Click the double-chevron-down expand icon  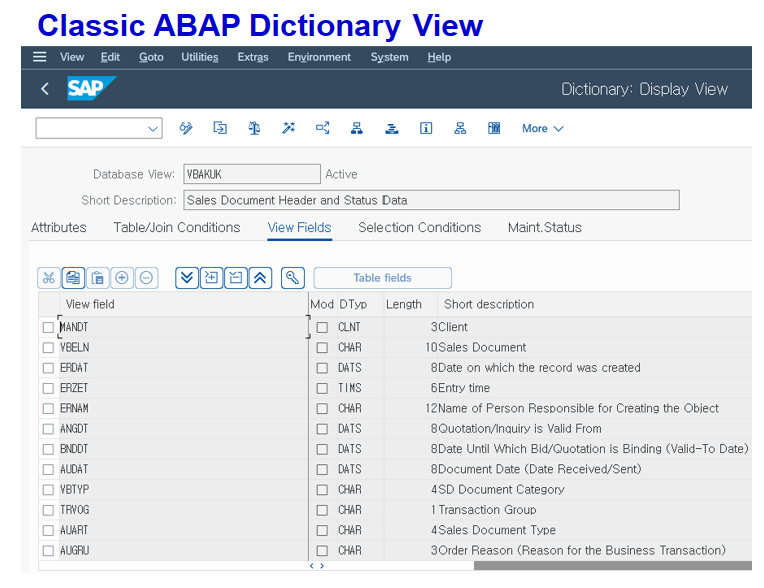click(187, 278)
